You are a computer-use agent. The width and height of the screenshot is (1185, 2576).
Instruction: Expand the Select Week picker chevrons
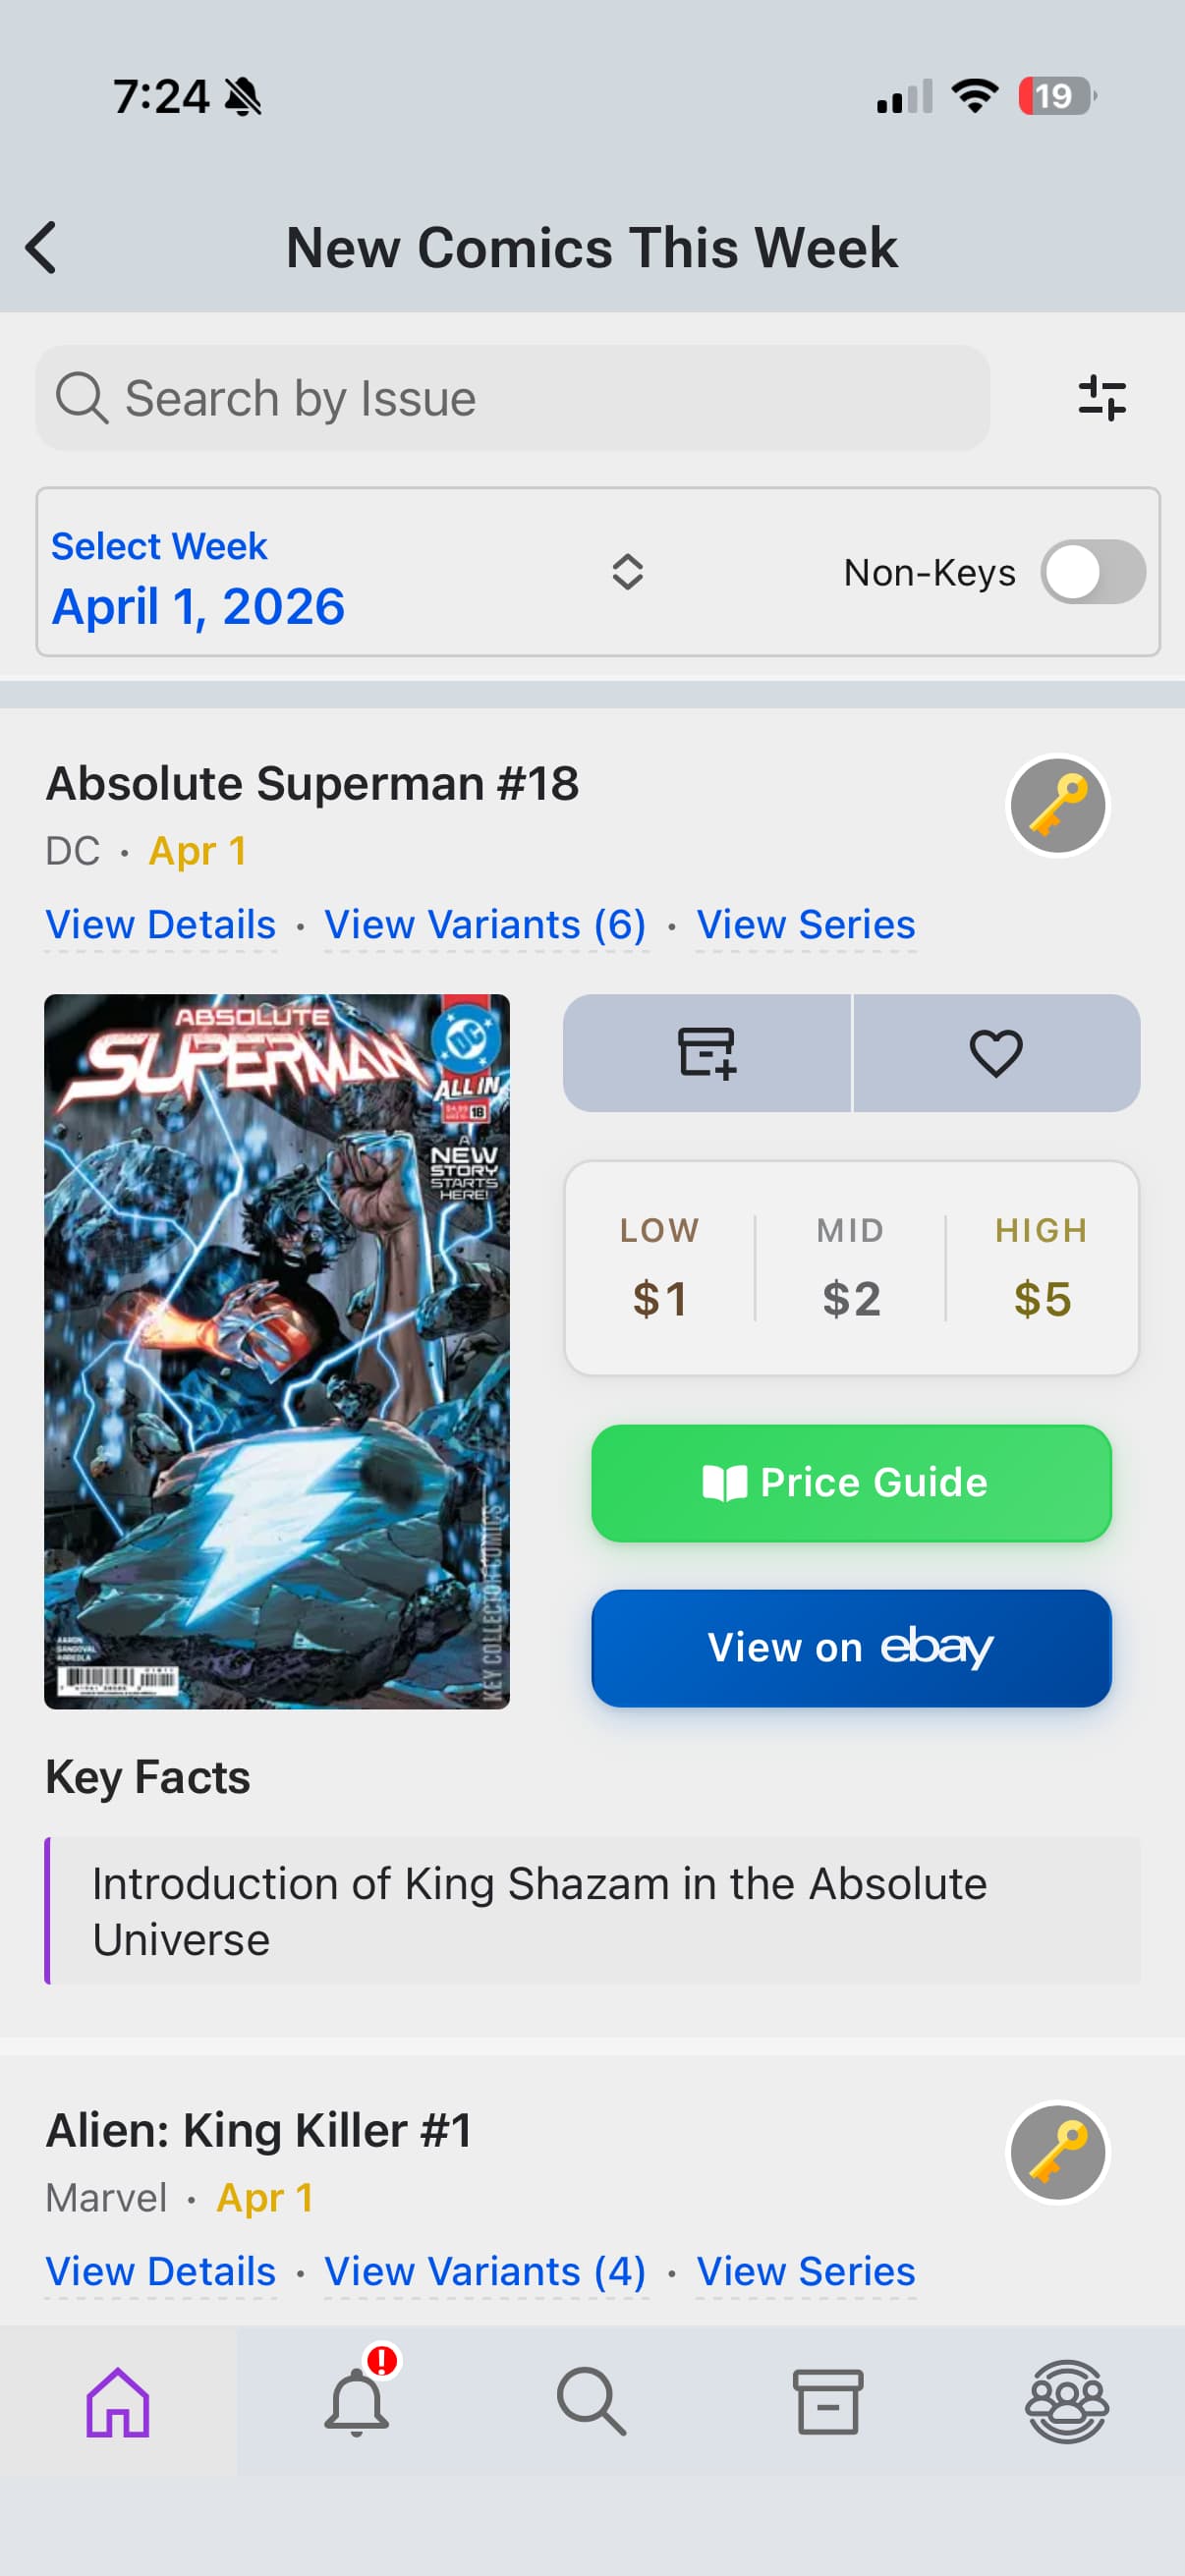click(x=627, y=572)
